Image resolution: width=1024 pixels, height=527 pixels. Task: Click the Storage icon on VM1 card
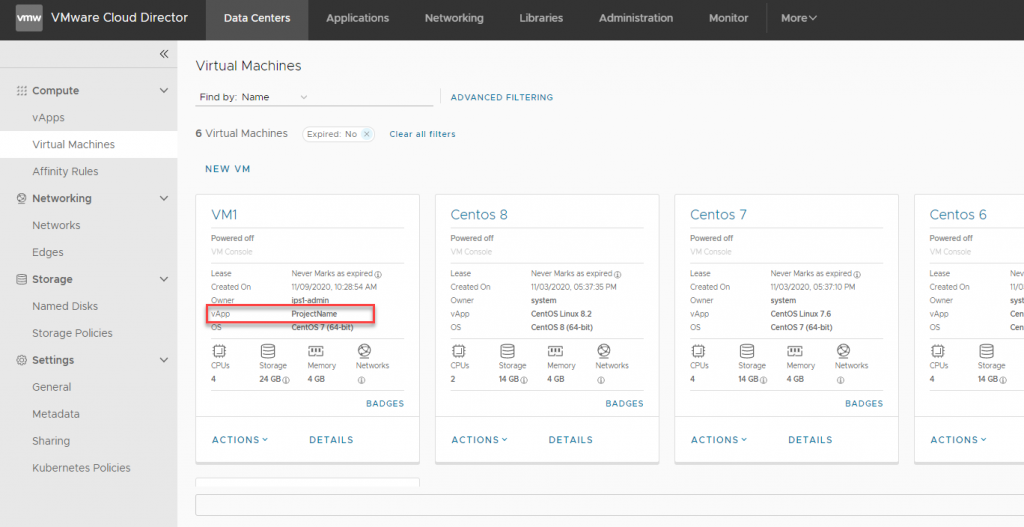(268, 351)
